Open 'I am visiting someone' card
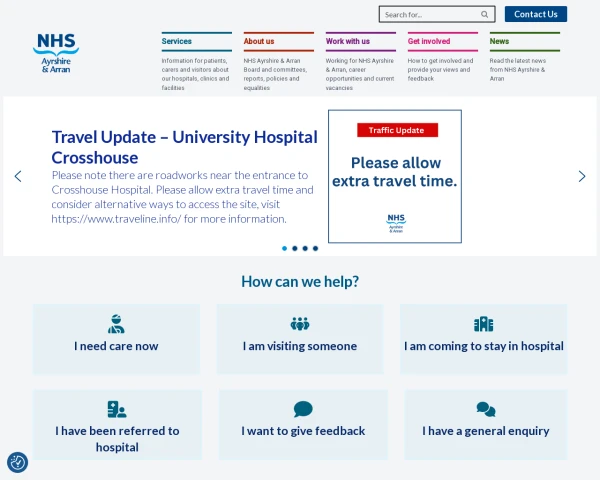Image resolution: width=600 pixels, height=480 pixels. coord(300,339)
